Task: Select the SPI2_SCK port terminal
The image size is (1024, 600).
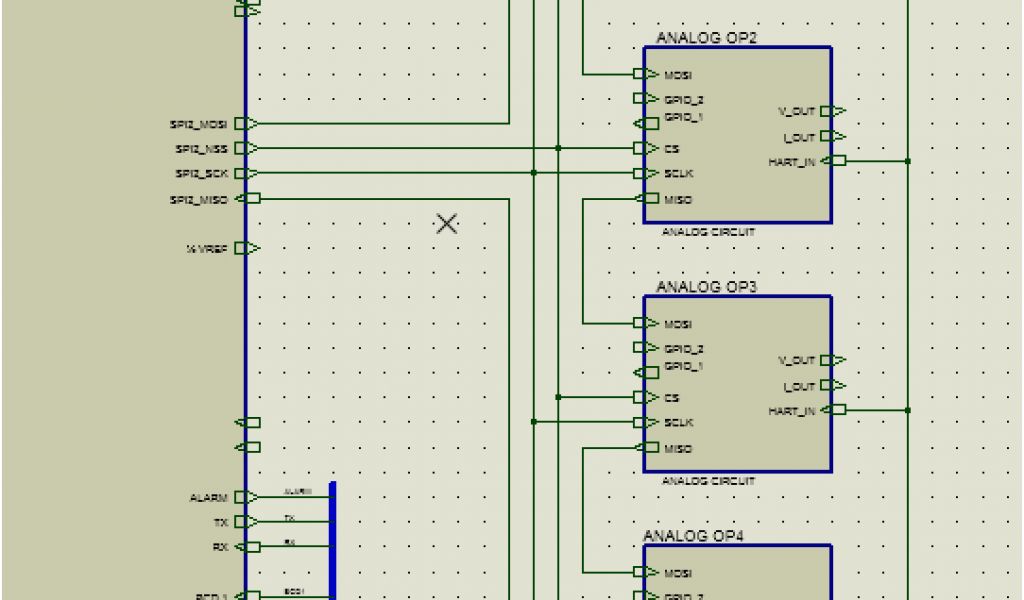Action: [x=246, y=174]
